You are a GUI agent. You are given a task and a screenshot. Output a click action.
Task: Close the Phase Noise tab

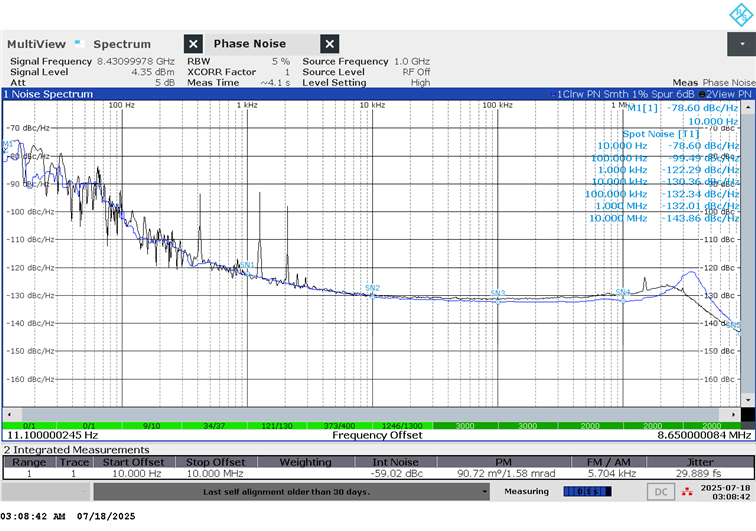click(330, 44)
